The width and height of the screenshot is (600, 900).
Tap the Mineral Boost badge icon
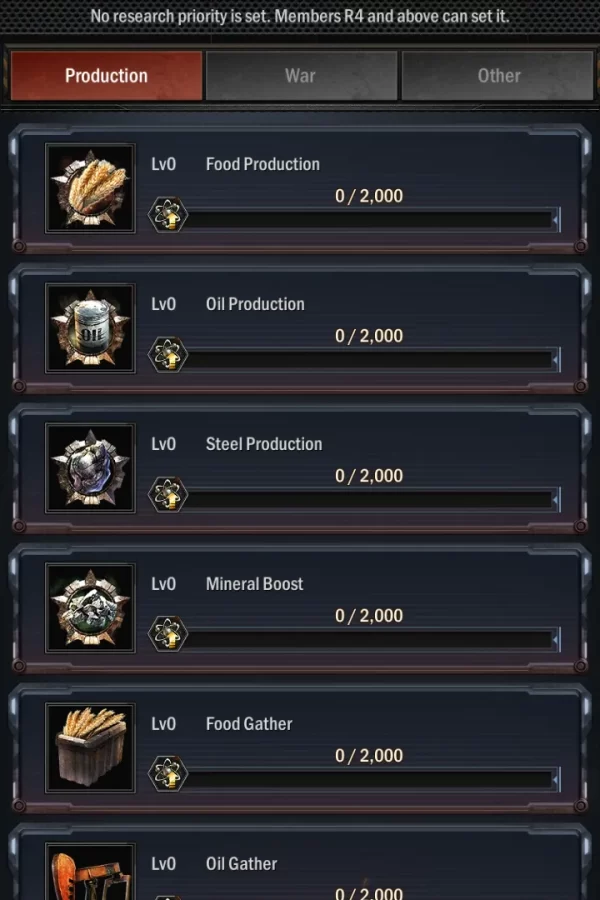tap(90, 608)
